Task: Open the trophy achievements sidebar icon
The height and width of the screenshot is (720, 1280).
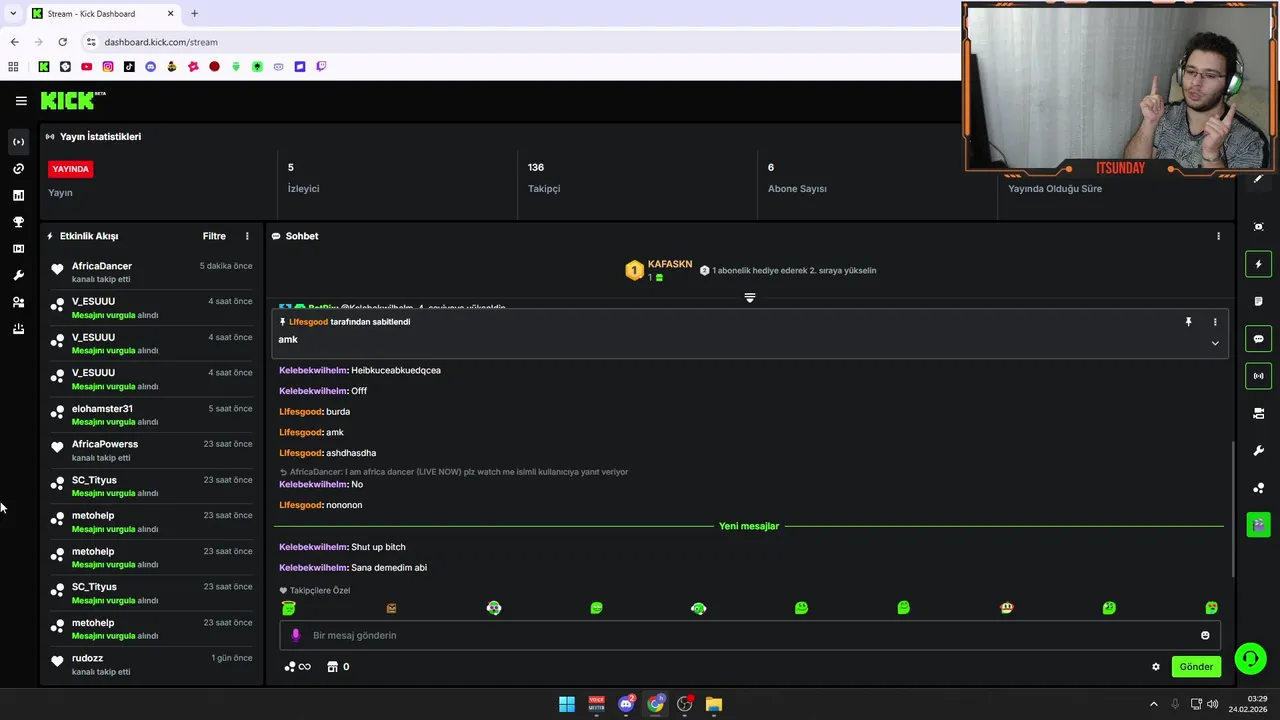Action: pos(18,222)
